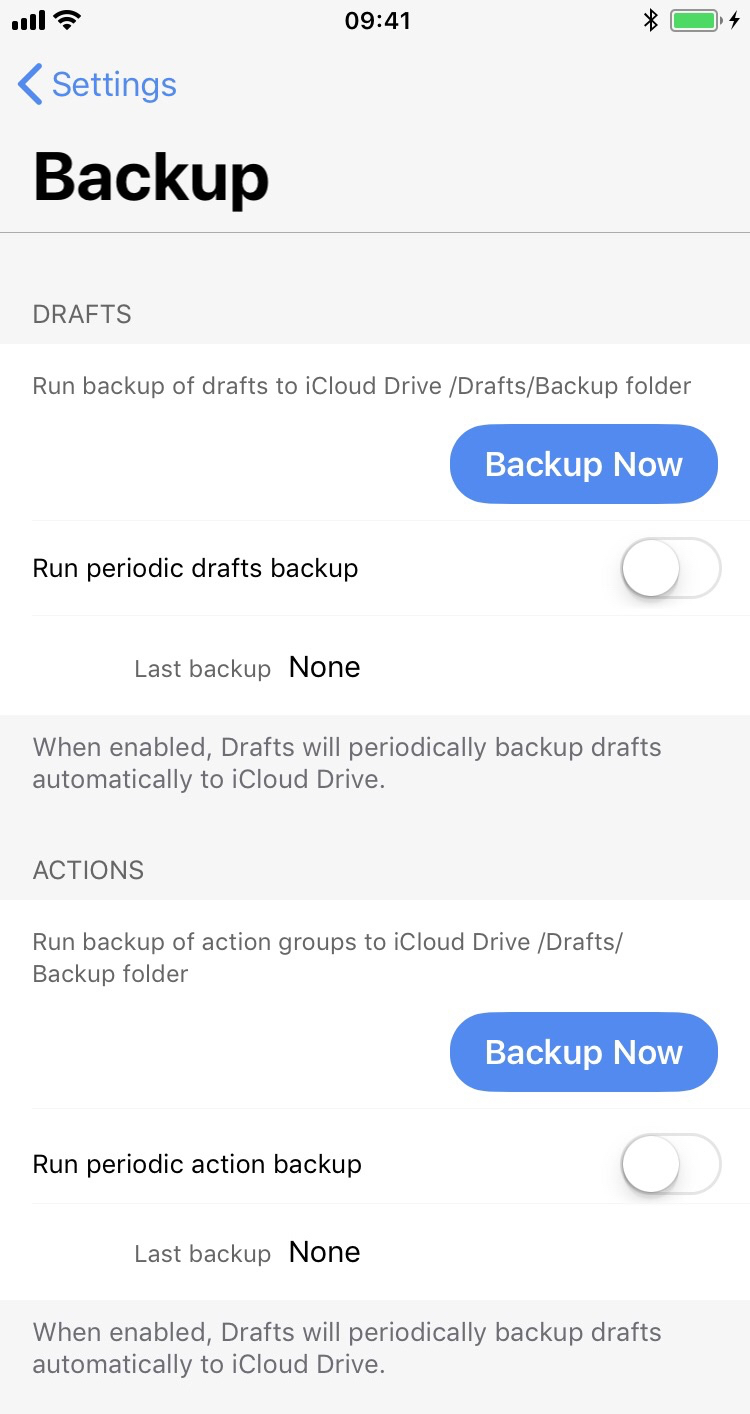Tap the Bluetooth status icon
Image resolution: width=750 pixels, height=1414 pixels.
click(x=651, y=20)
